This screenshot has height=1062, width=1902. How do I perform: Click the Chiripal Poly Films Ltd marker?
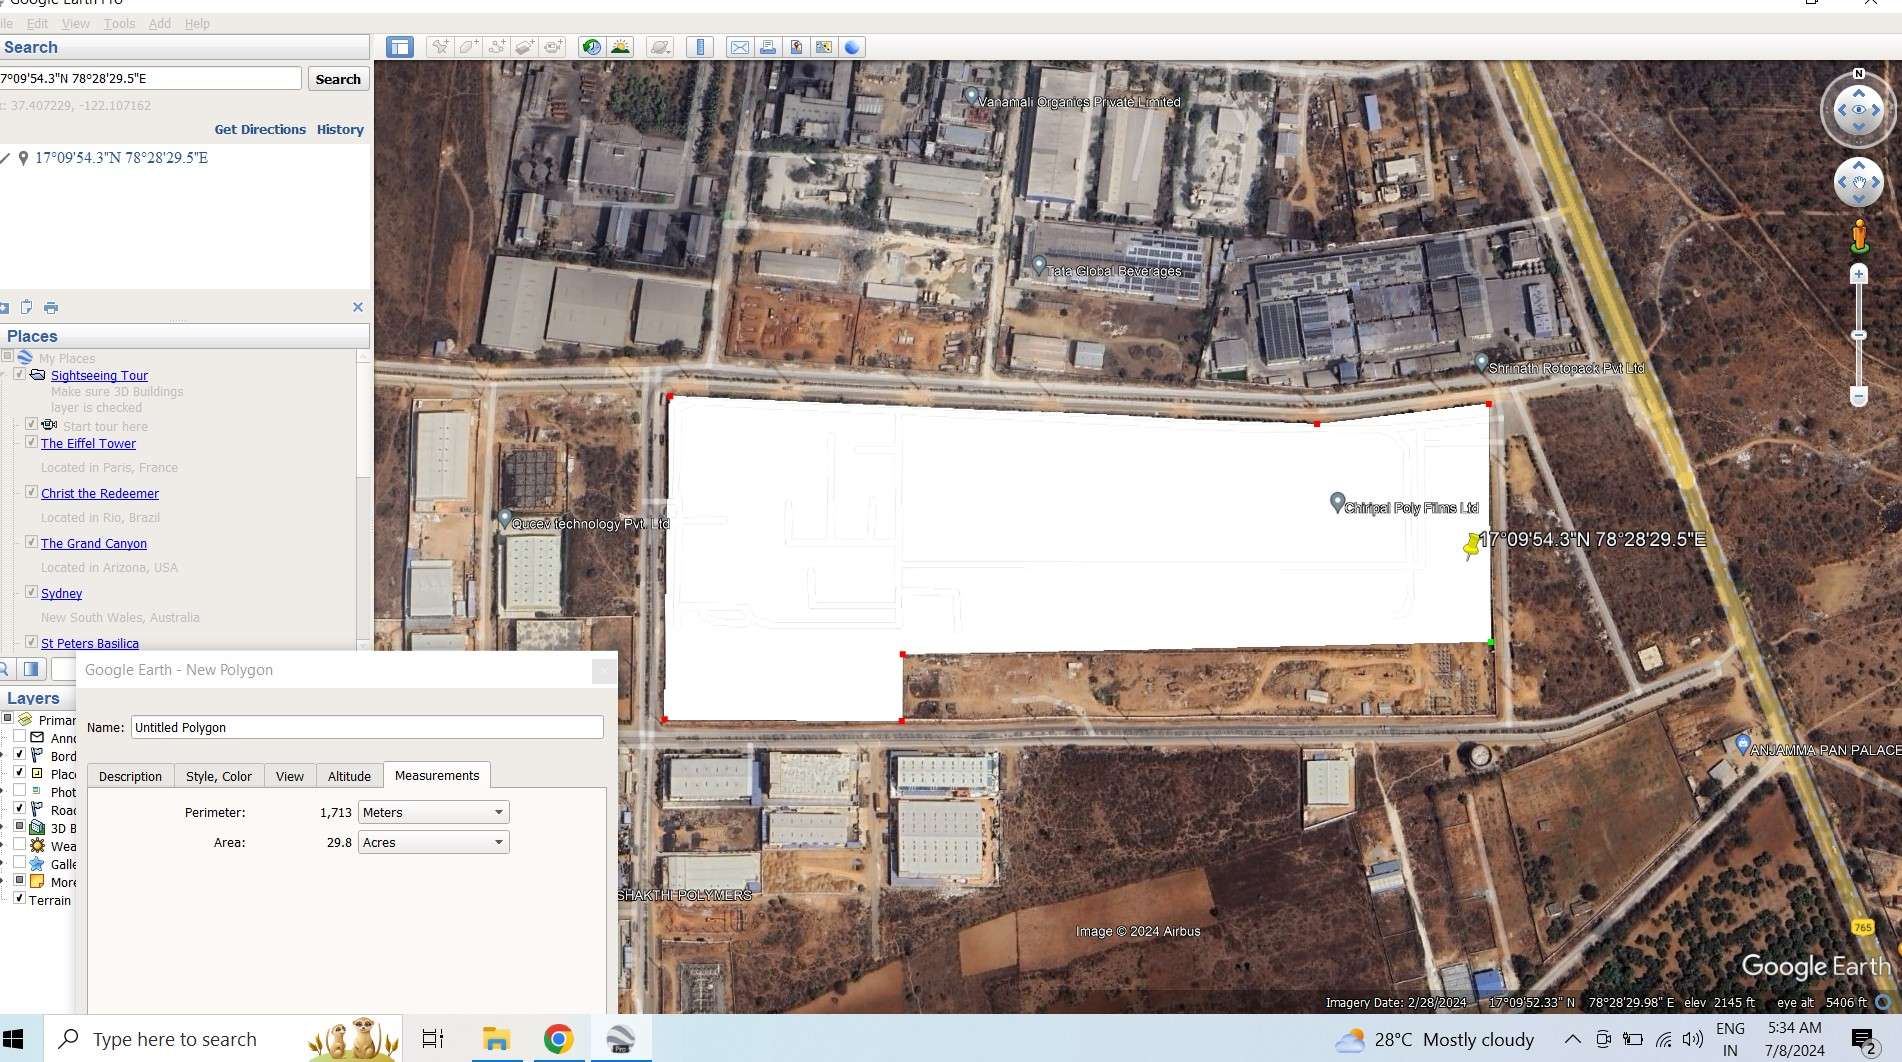pos(1337,502)
